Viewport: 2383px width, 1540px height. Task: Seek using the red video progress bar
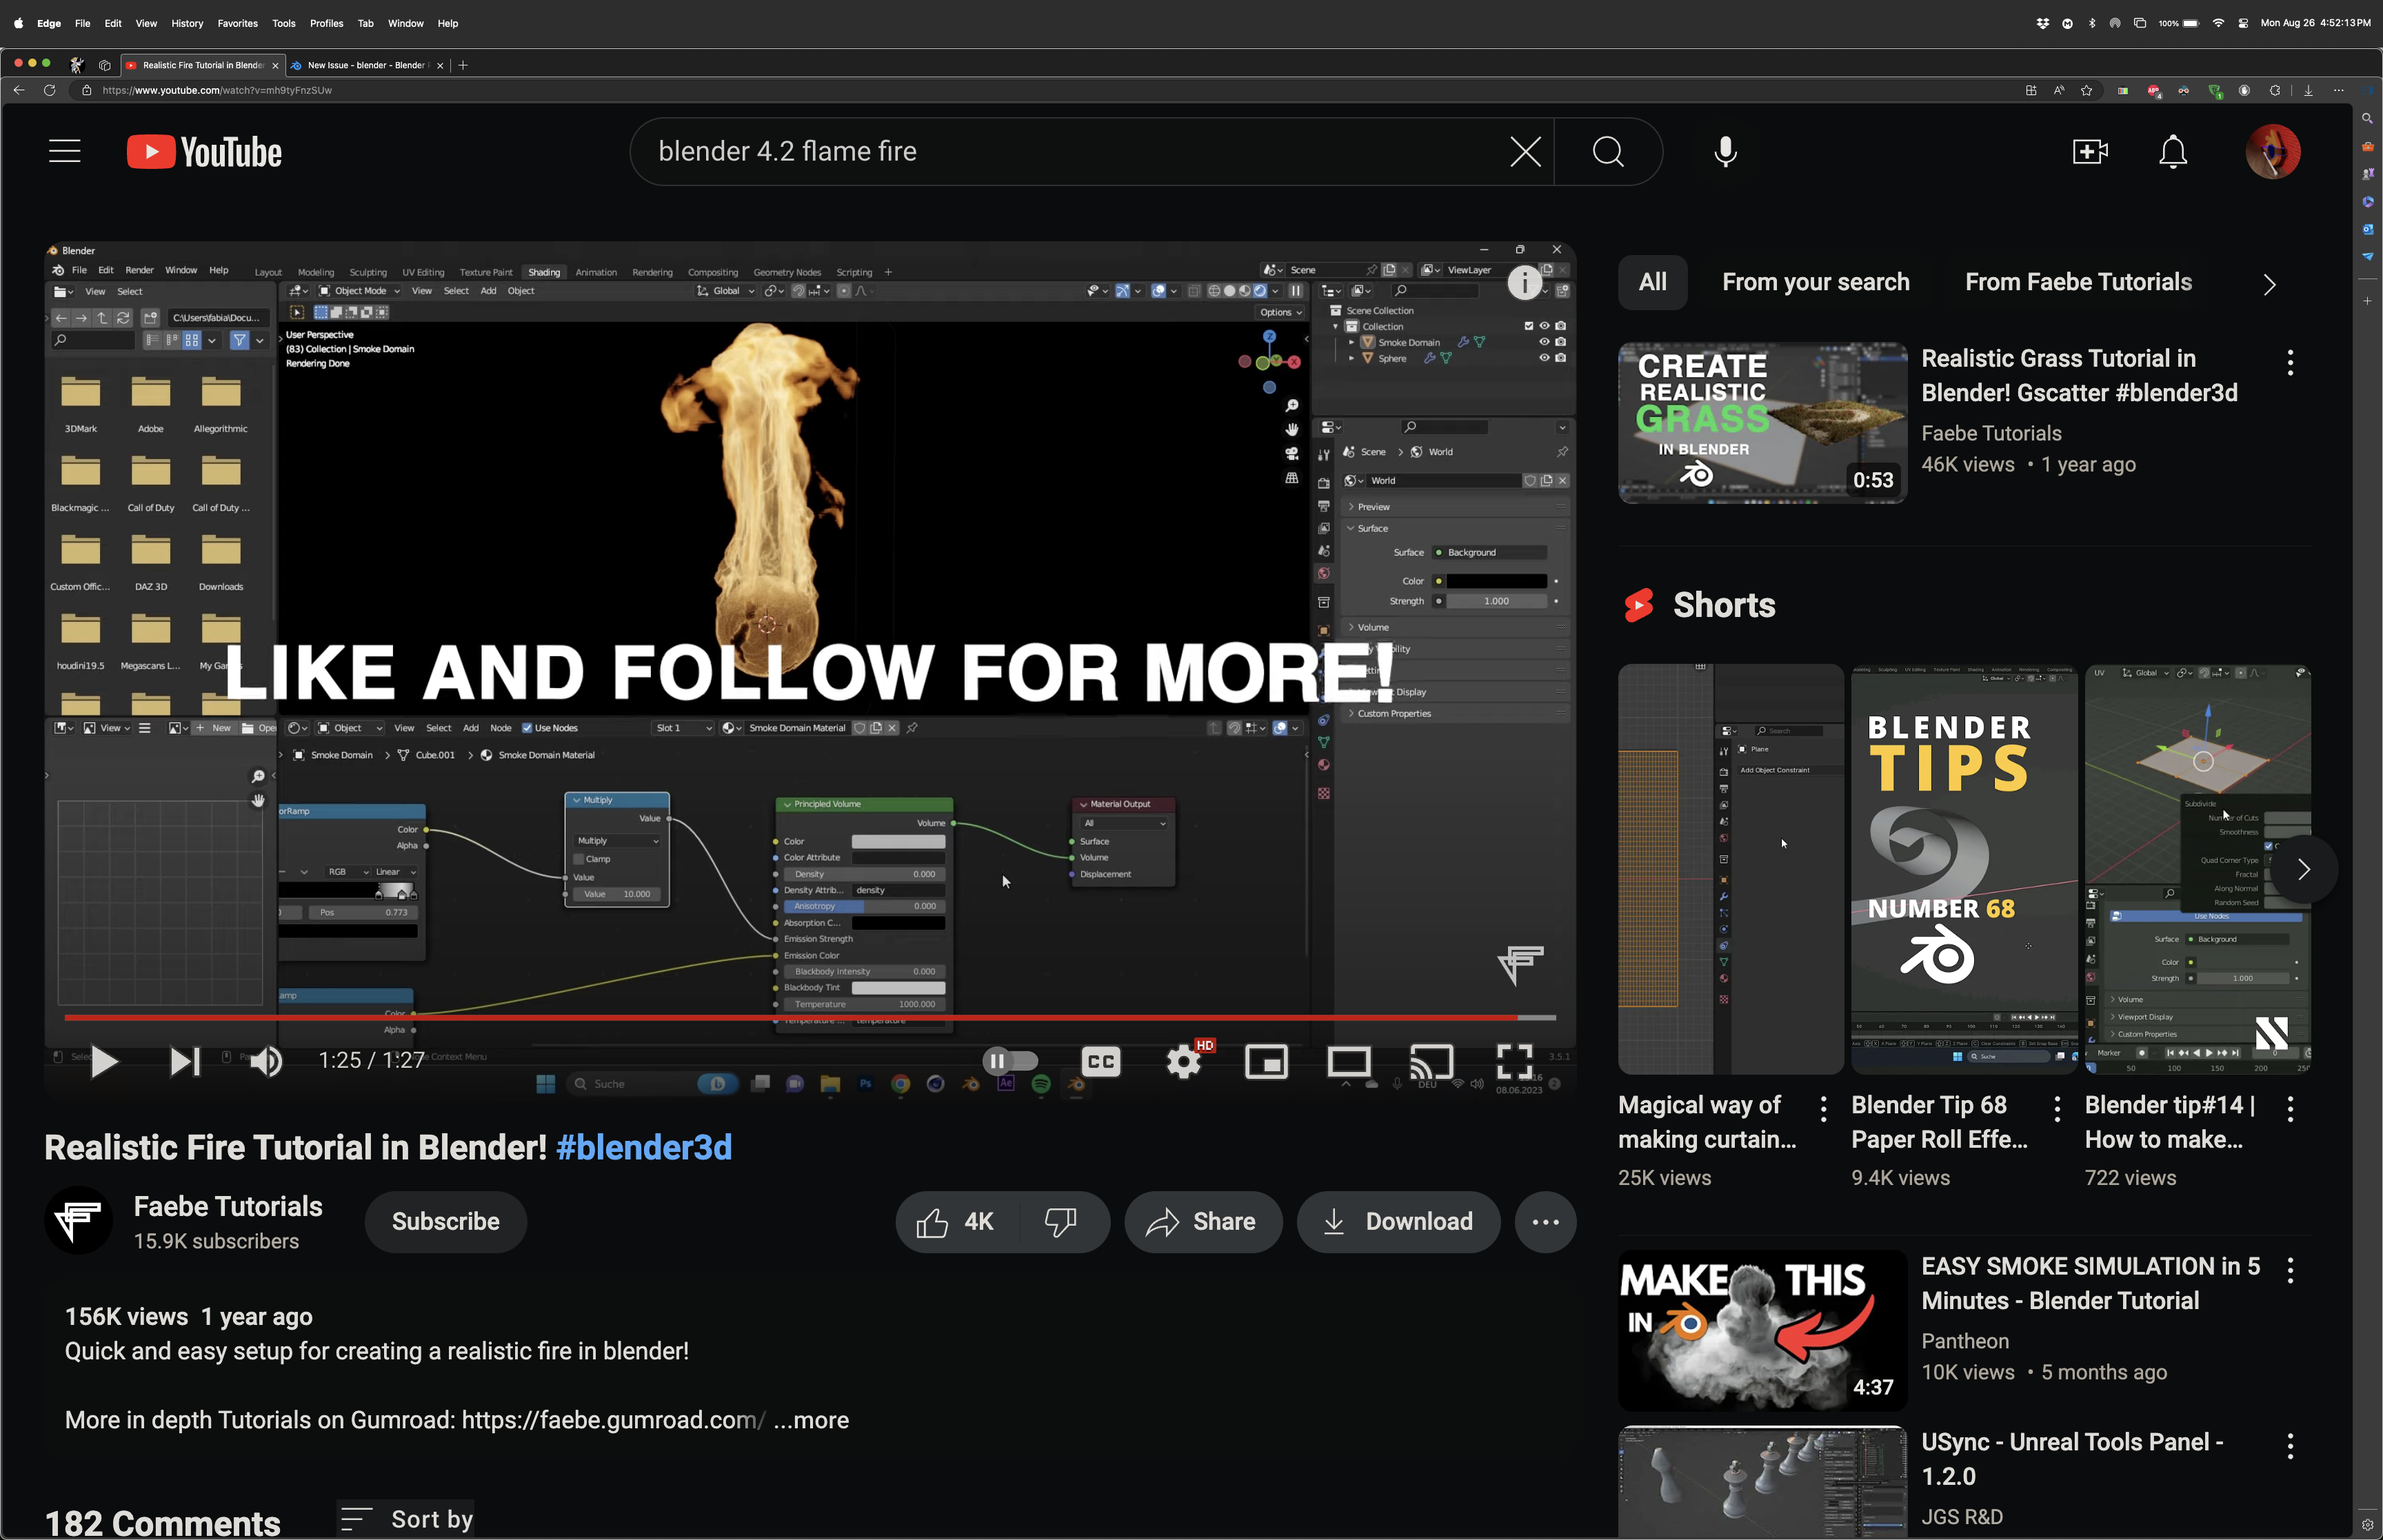click(x=810, y=1018)
